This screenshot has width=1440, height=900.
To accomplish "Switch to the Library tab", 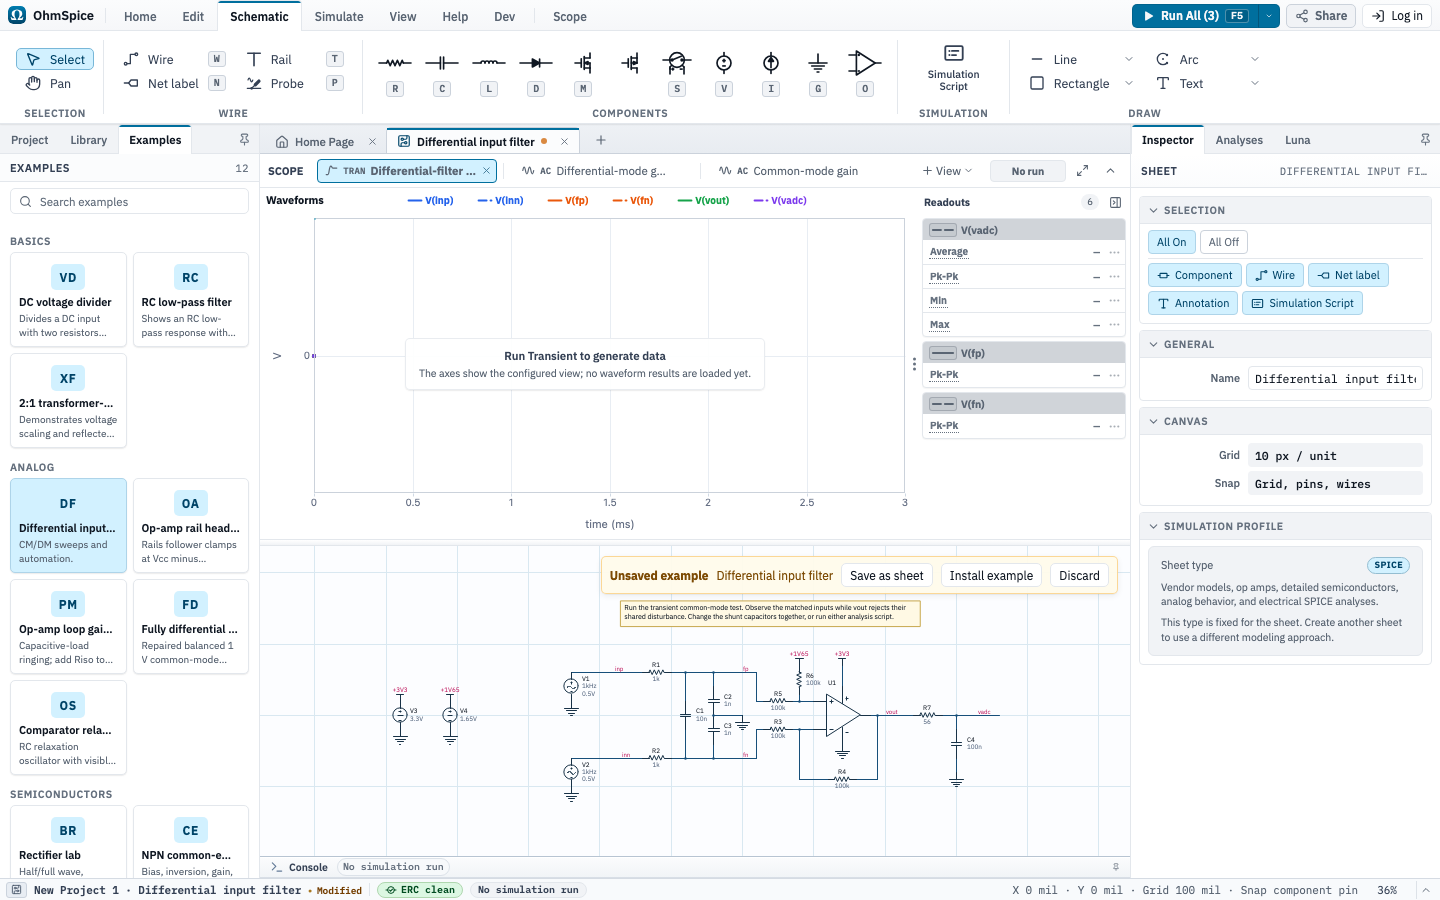I will [88, 140].
